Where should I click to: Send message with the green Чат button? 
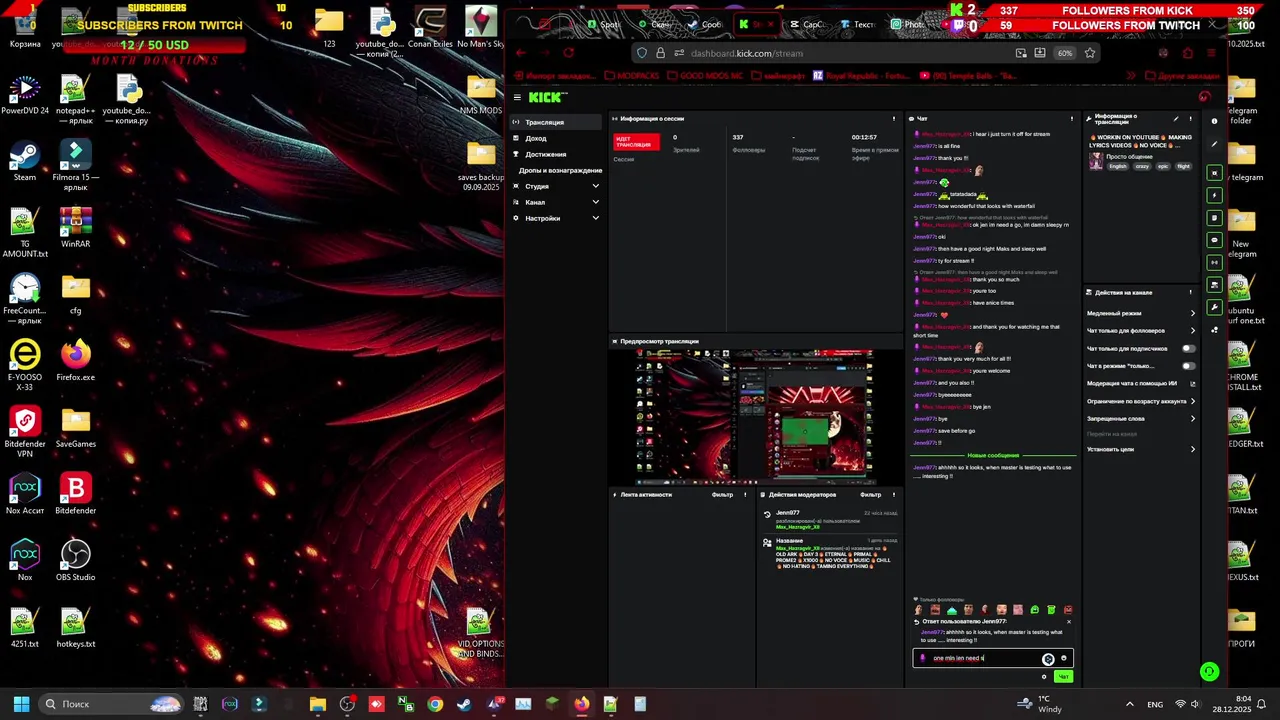pos(1063,677)
